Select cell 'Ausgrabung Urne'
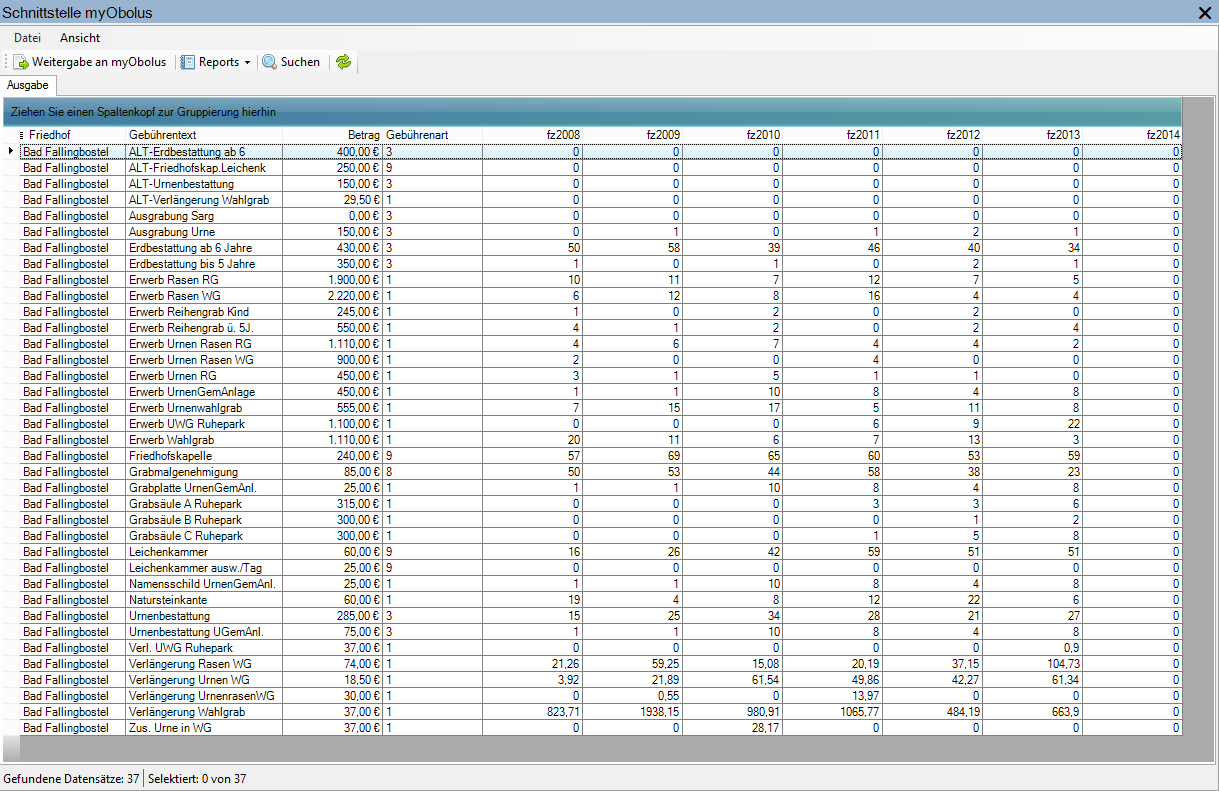The height and width of the screenshot is (791, 1219). pyautogui.click(x=204, y=232)
